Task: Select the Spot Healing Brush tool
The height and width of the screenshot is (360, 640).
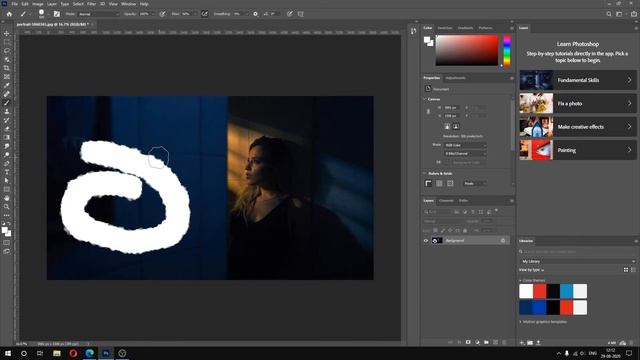Action: point(7,94)
